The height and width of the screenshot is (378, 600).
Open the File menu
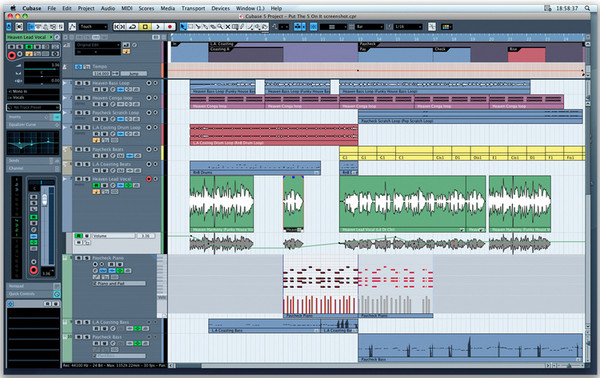[51, 8]
